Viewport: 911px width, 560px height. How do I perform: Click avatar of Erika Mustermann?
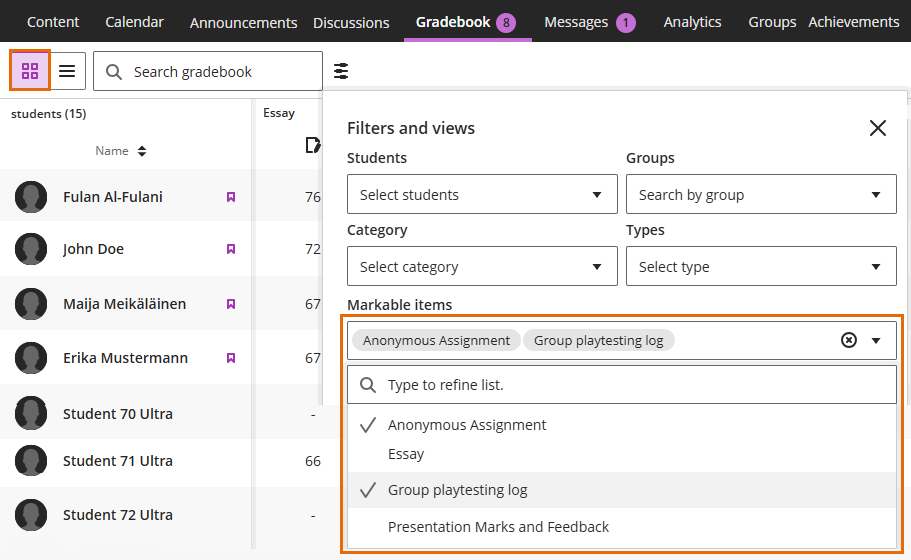coord(31,358)
